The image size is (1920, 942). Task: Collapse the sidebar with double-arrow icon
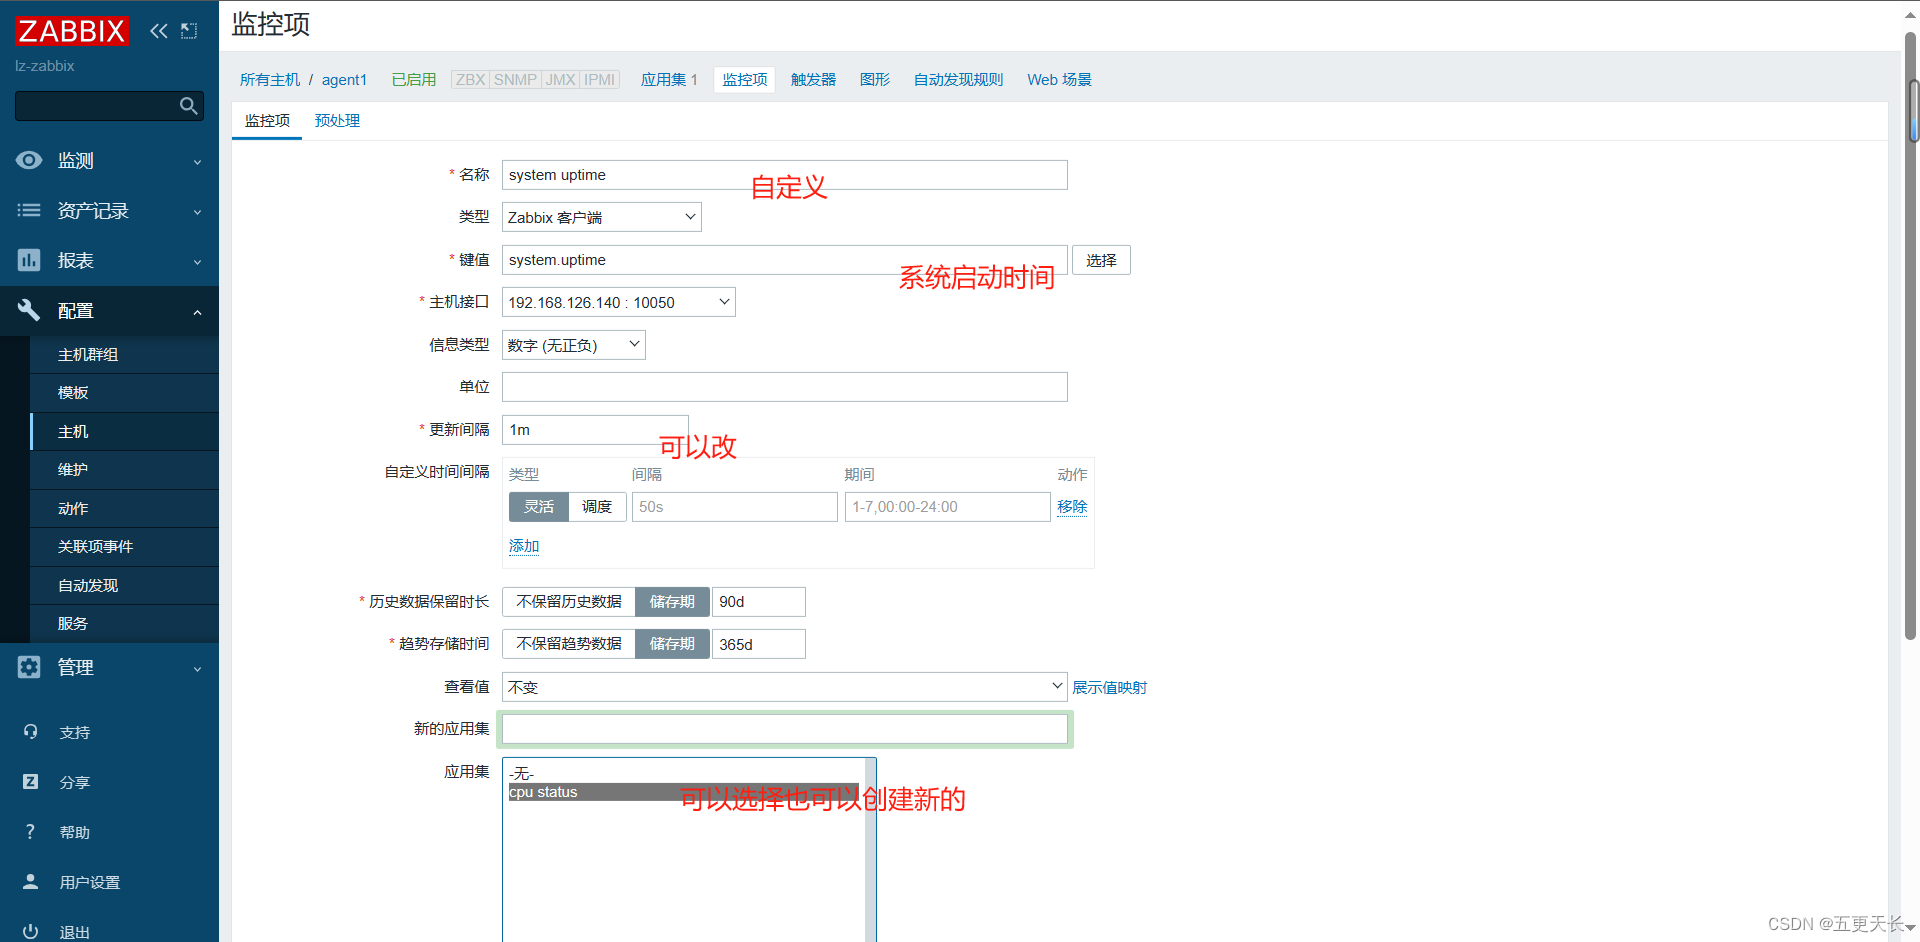159,31
